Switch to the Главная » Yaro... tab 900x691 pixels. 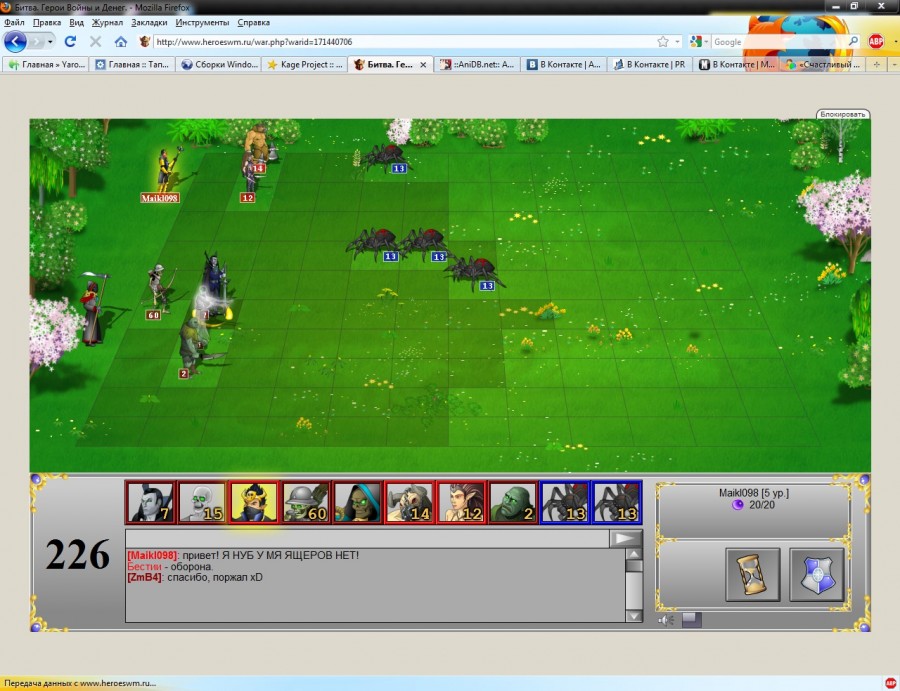47,64
